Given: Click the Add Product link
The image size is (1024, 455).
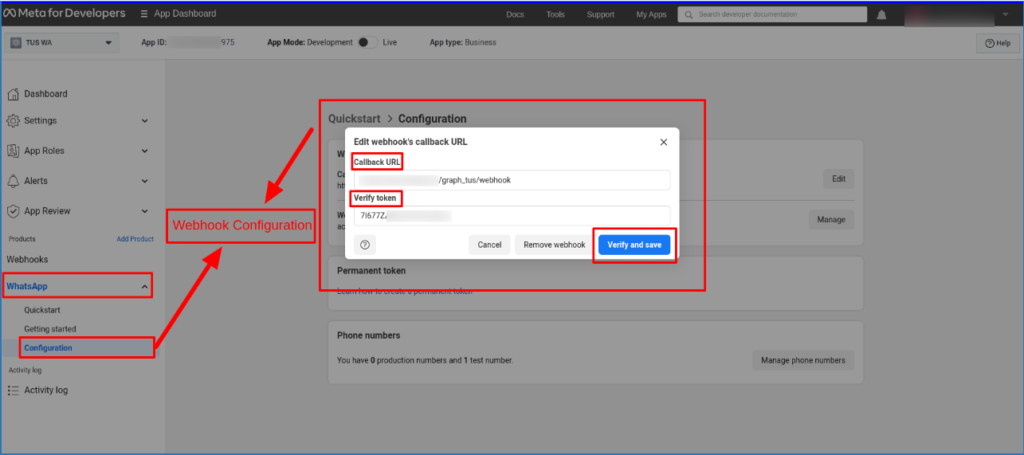Looking at the screenshot, I should coord(135,239).
